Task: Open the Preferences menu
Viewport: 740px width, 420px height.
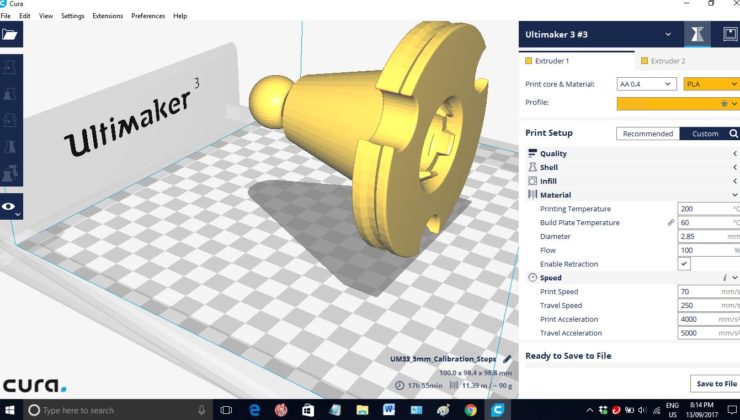Action: tap(148, 16)
